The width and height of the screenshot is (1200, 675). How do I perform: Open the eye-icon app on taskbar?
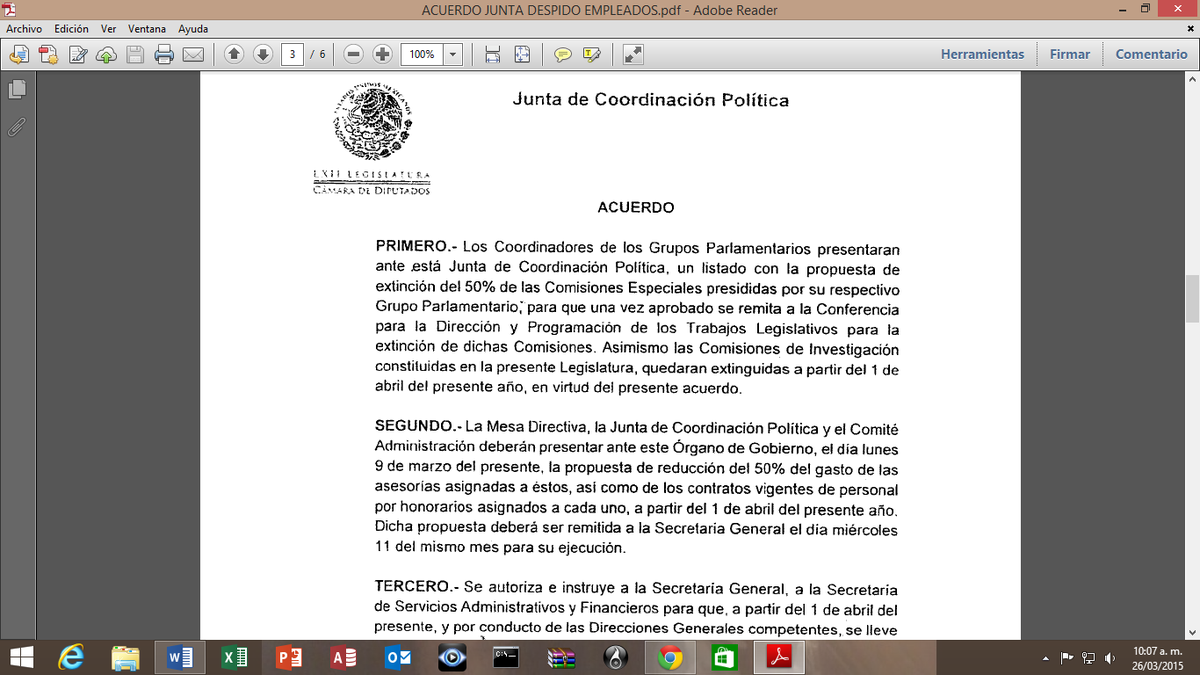[452, 658]
